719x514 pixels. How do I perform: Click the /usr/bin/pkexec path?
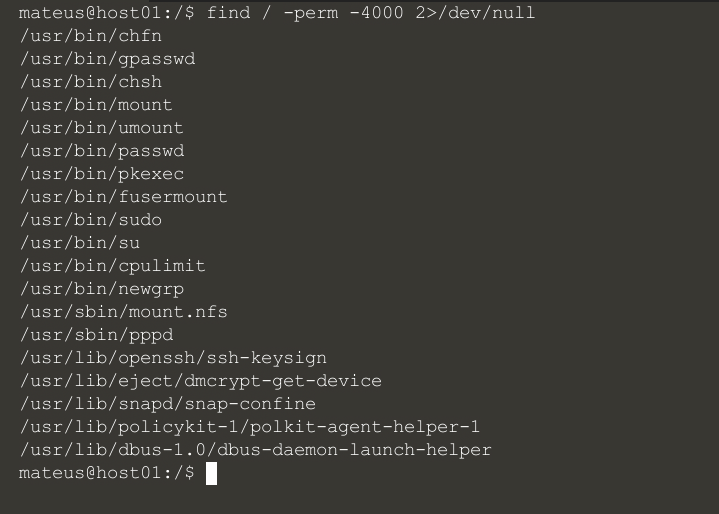tap(101, 174)
